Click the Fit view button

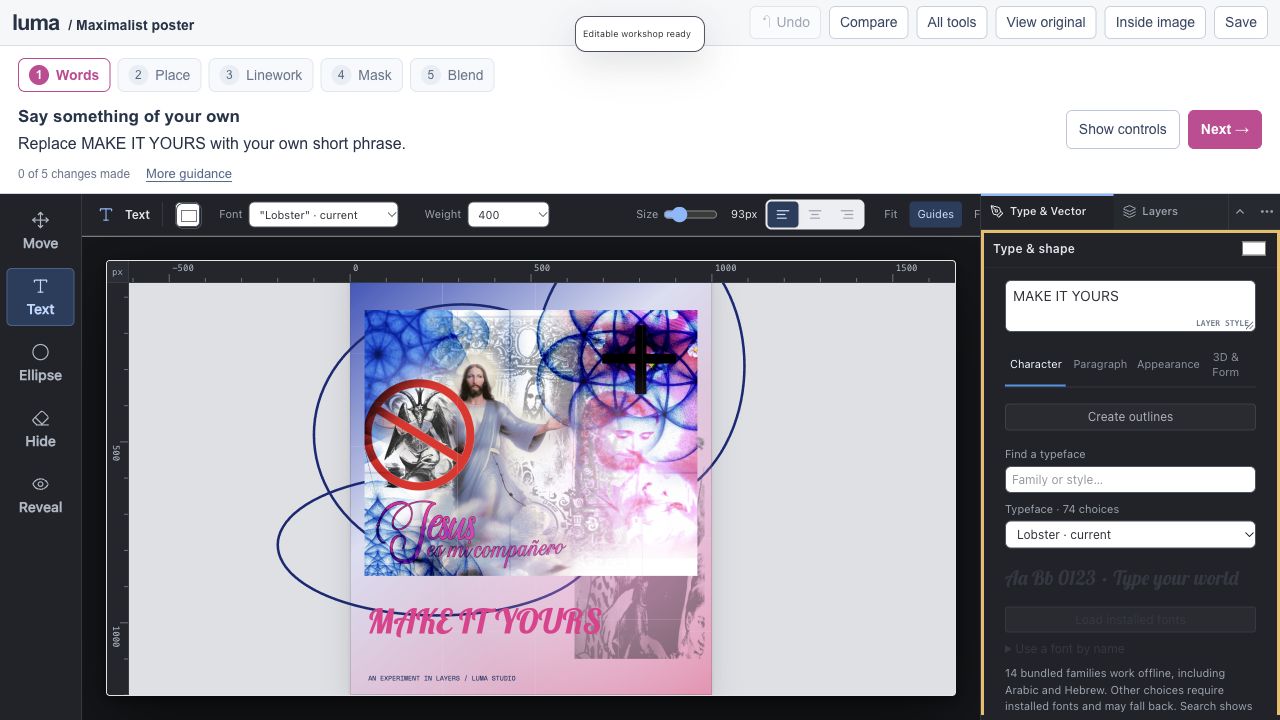[890, 214]
